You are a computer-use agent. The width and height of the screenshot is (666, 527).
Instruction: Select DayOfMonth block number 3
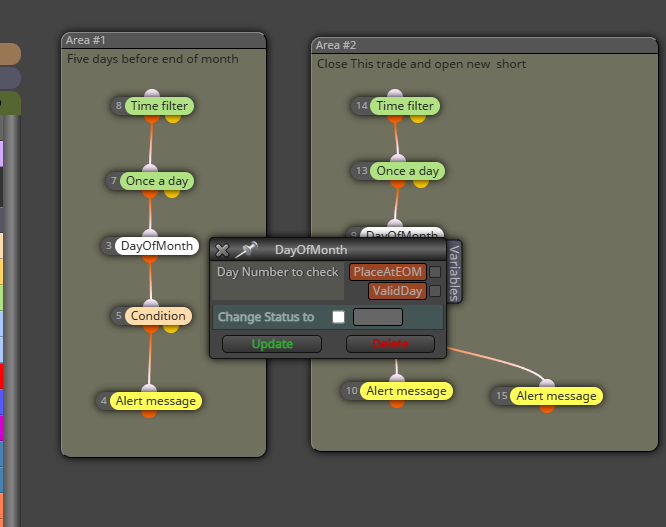pos(157,246)
